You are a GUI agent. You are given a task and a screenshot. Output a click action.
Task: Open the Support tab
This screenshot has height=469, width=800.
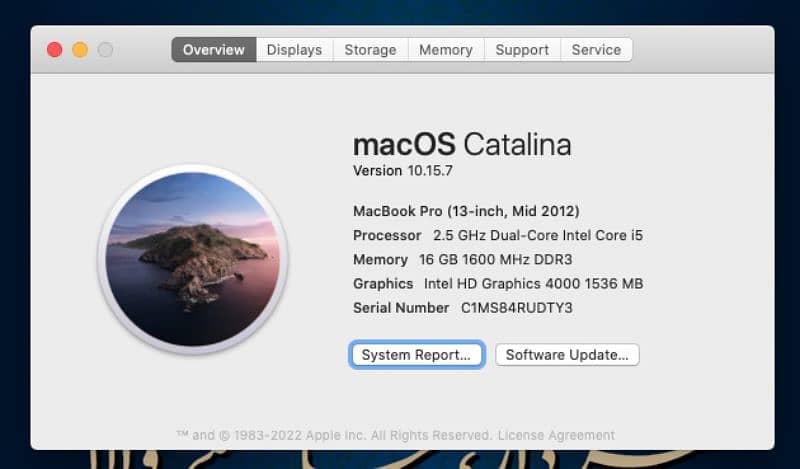pos(522,50)
